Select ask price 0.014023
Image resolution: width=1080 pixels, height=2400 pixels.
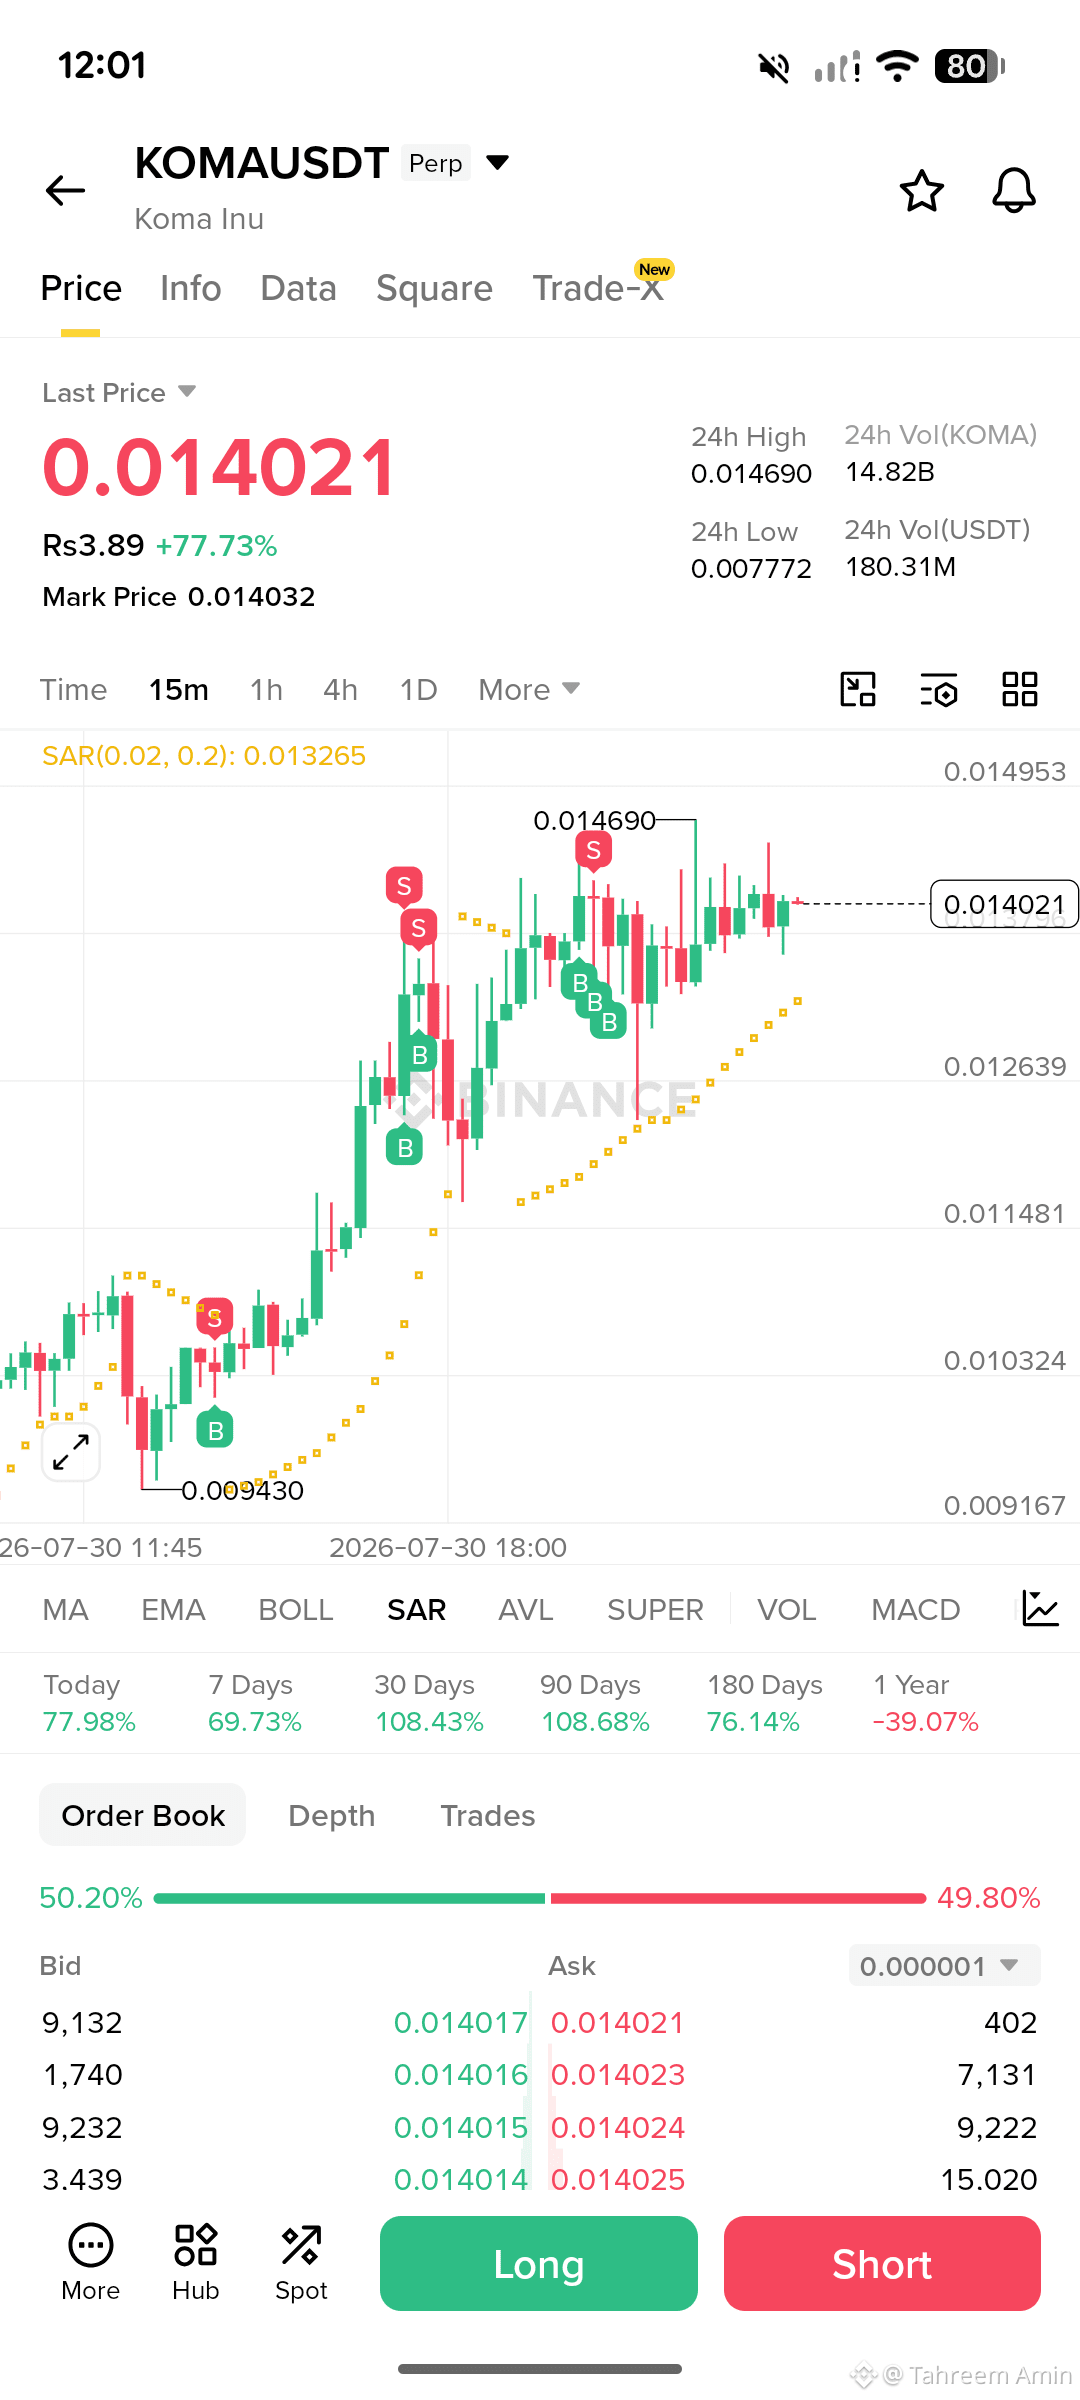pyautogui.click(x=617, y=2074)
